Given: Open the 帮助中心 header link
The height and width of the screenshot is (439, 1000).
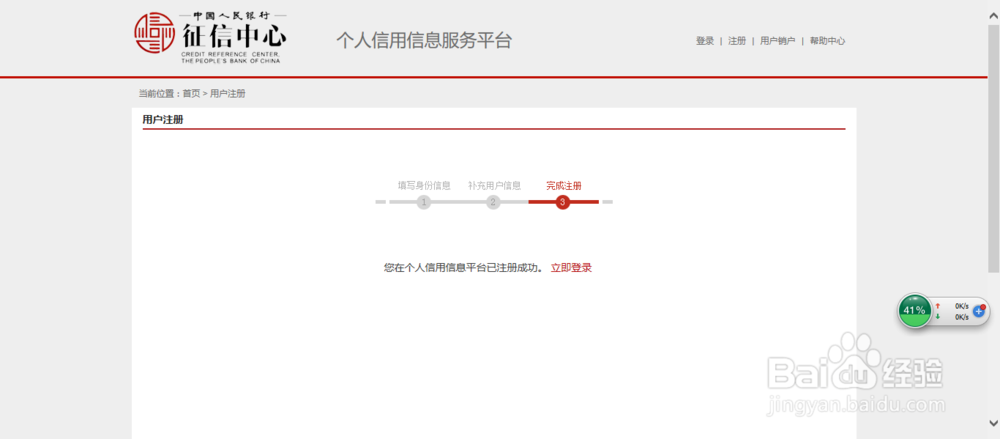Looking at the screenshot, I should pos(827,41).
